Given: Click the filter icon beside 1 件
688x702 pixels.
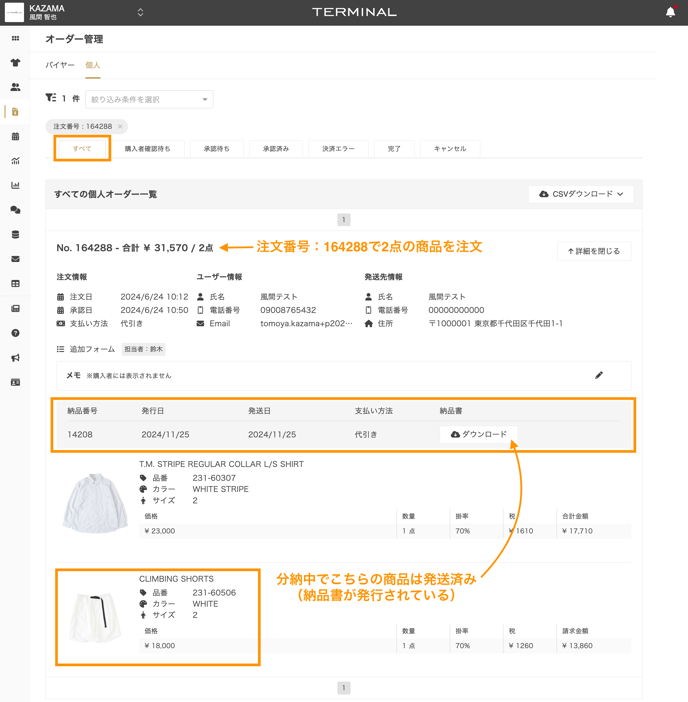Looking at the screenshot, I should coord(51,98).
